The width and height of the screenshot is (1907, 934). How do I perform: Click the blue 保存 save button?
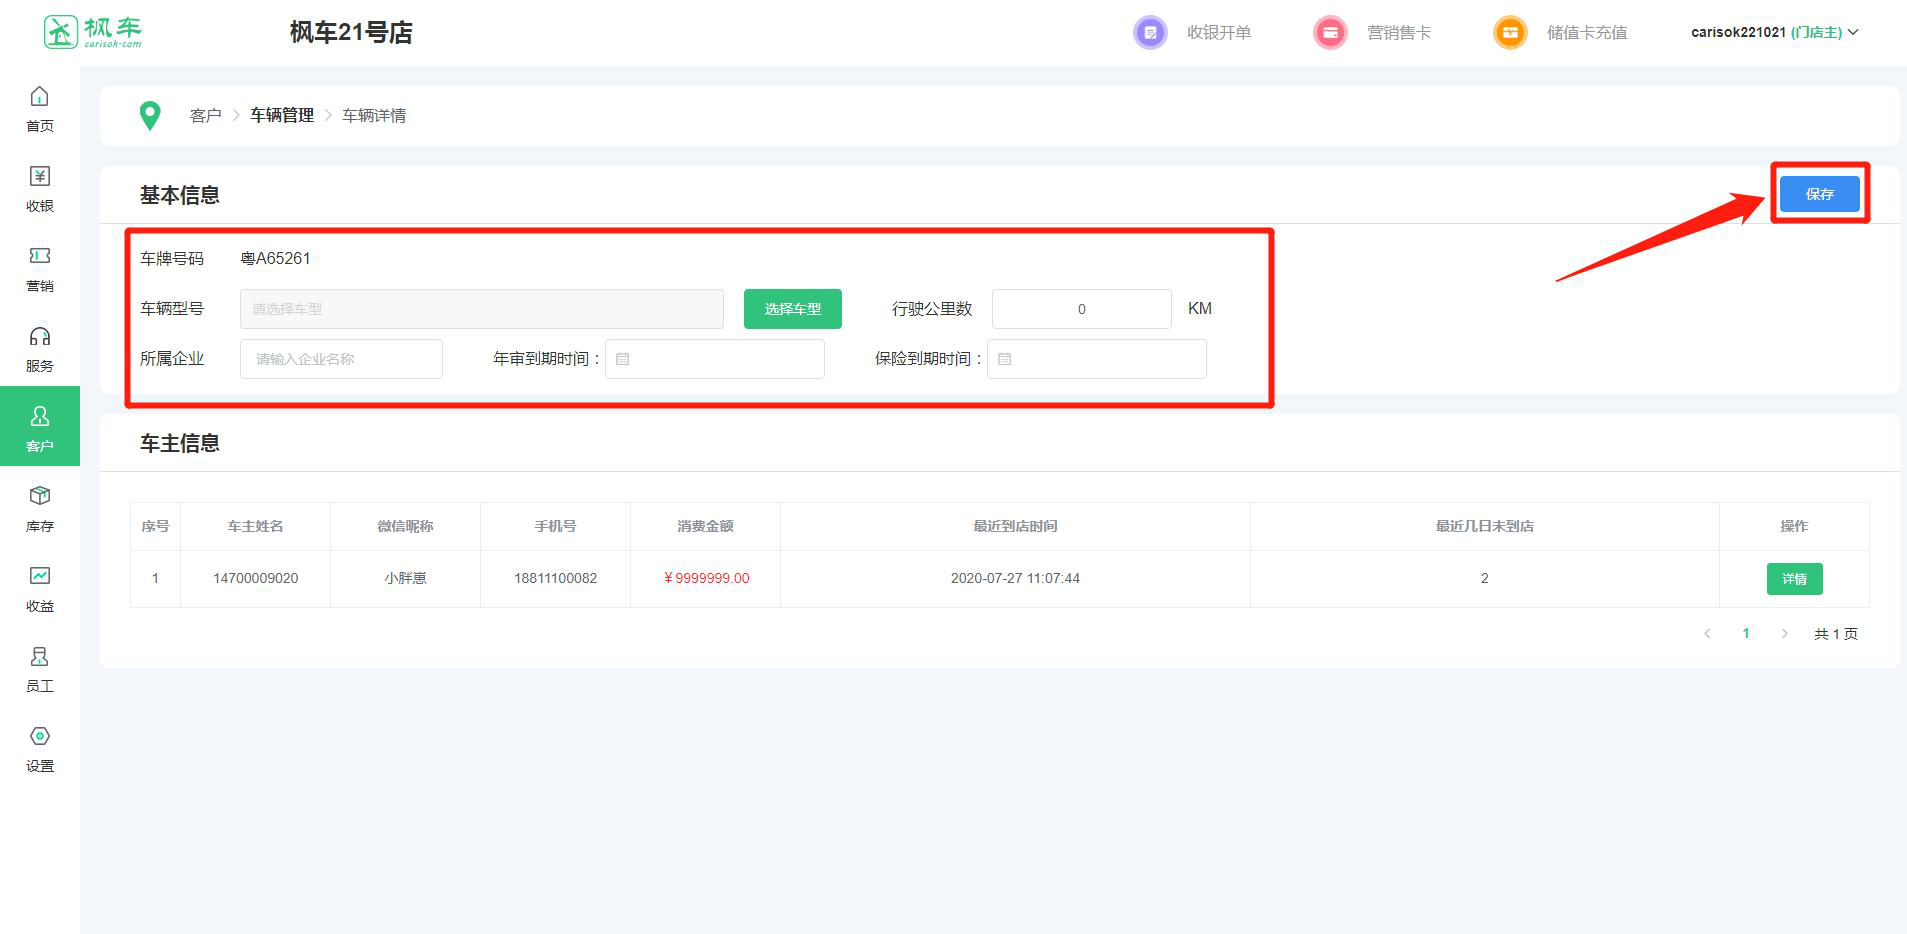1820,194
